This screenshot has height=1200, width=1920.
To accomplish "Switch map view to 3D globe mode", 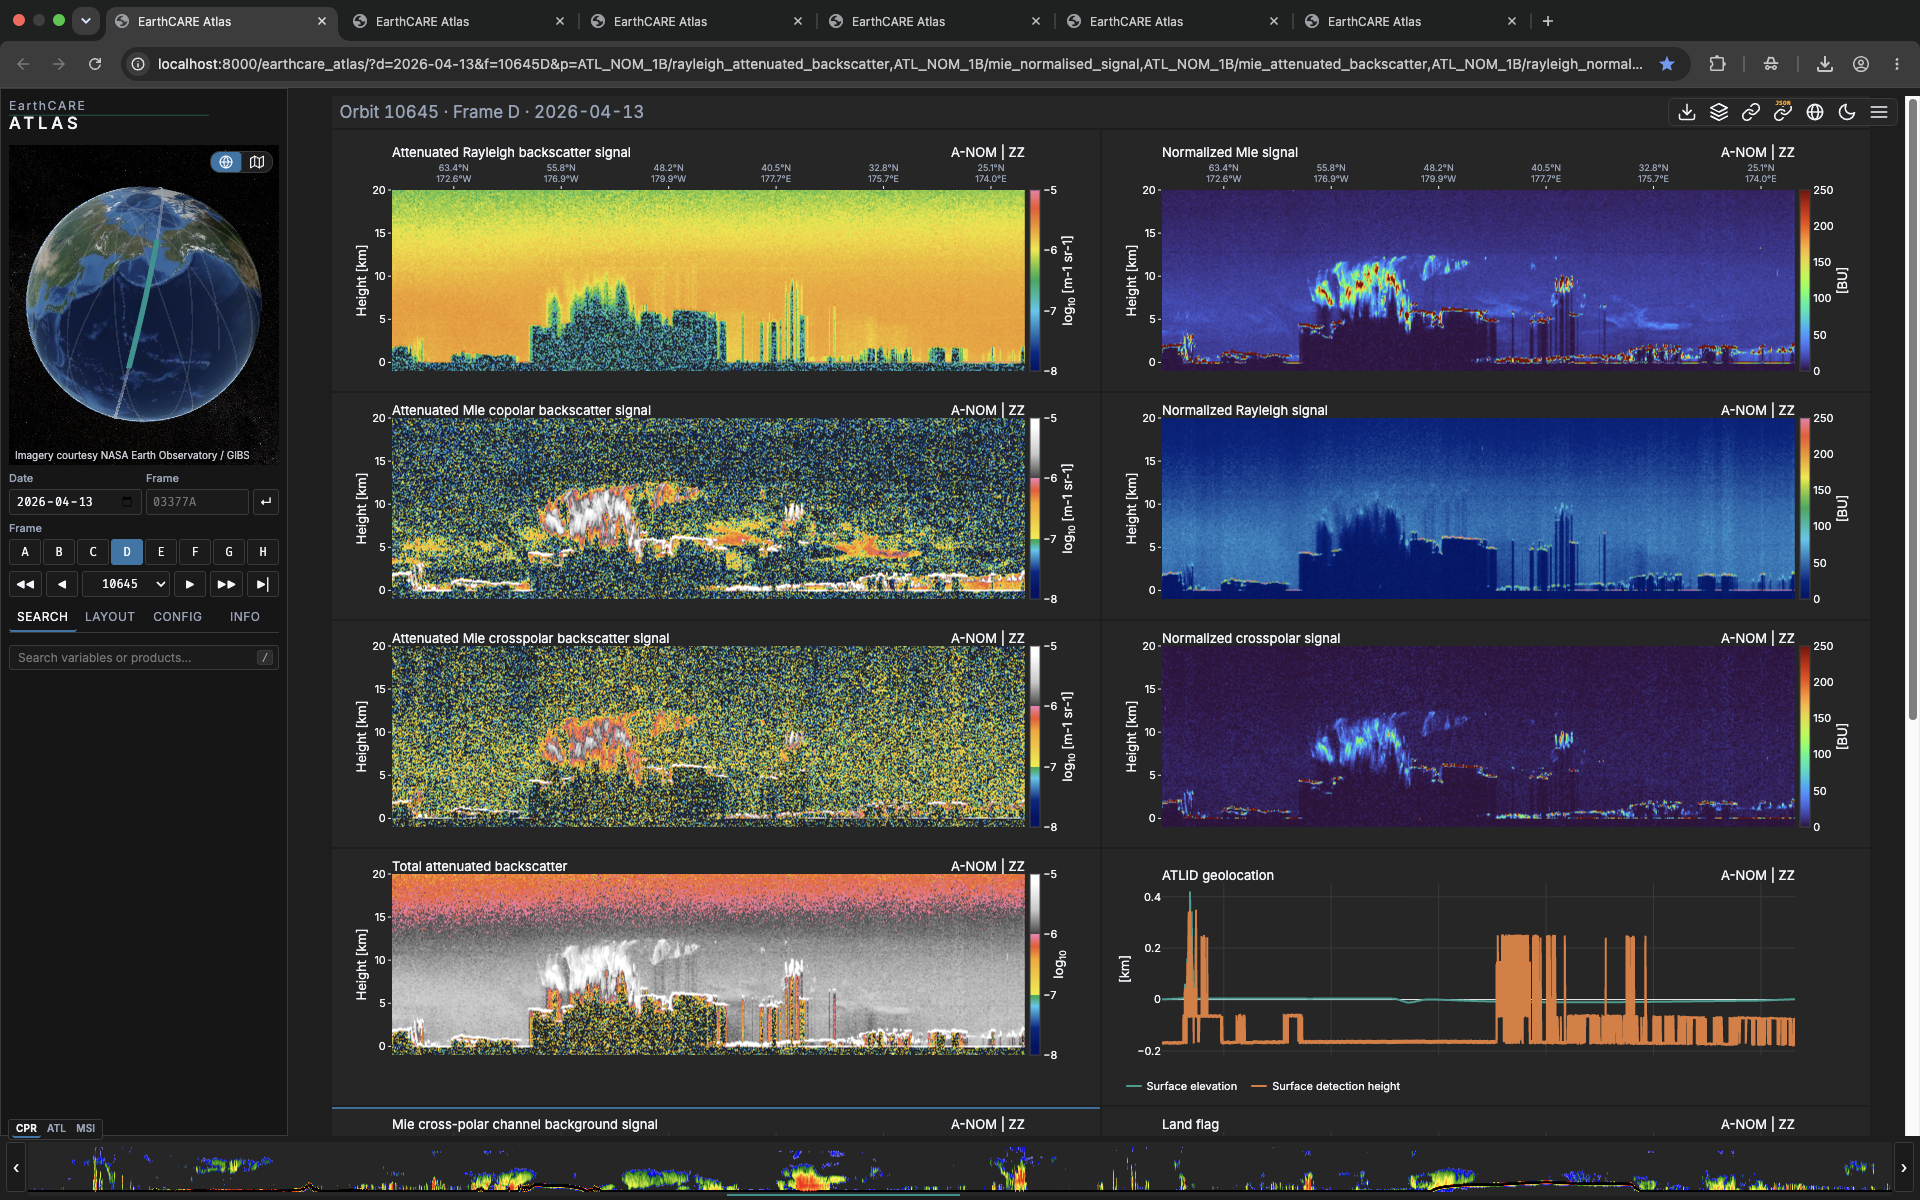I will pyautogui.click(x=227, y=162).
